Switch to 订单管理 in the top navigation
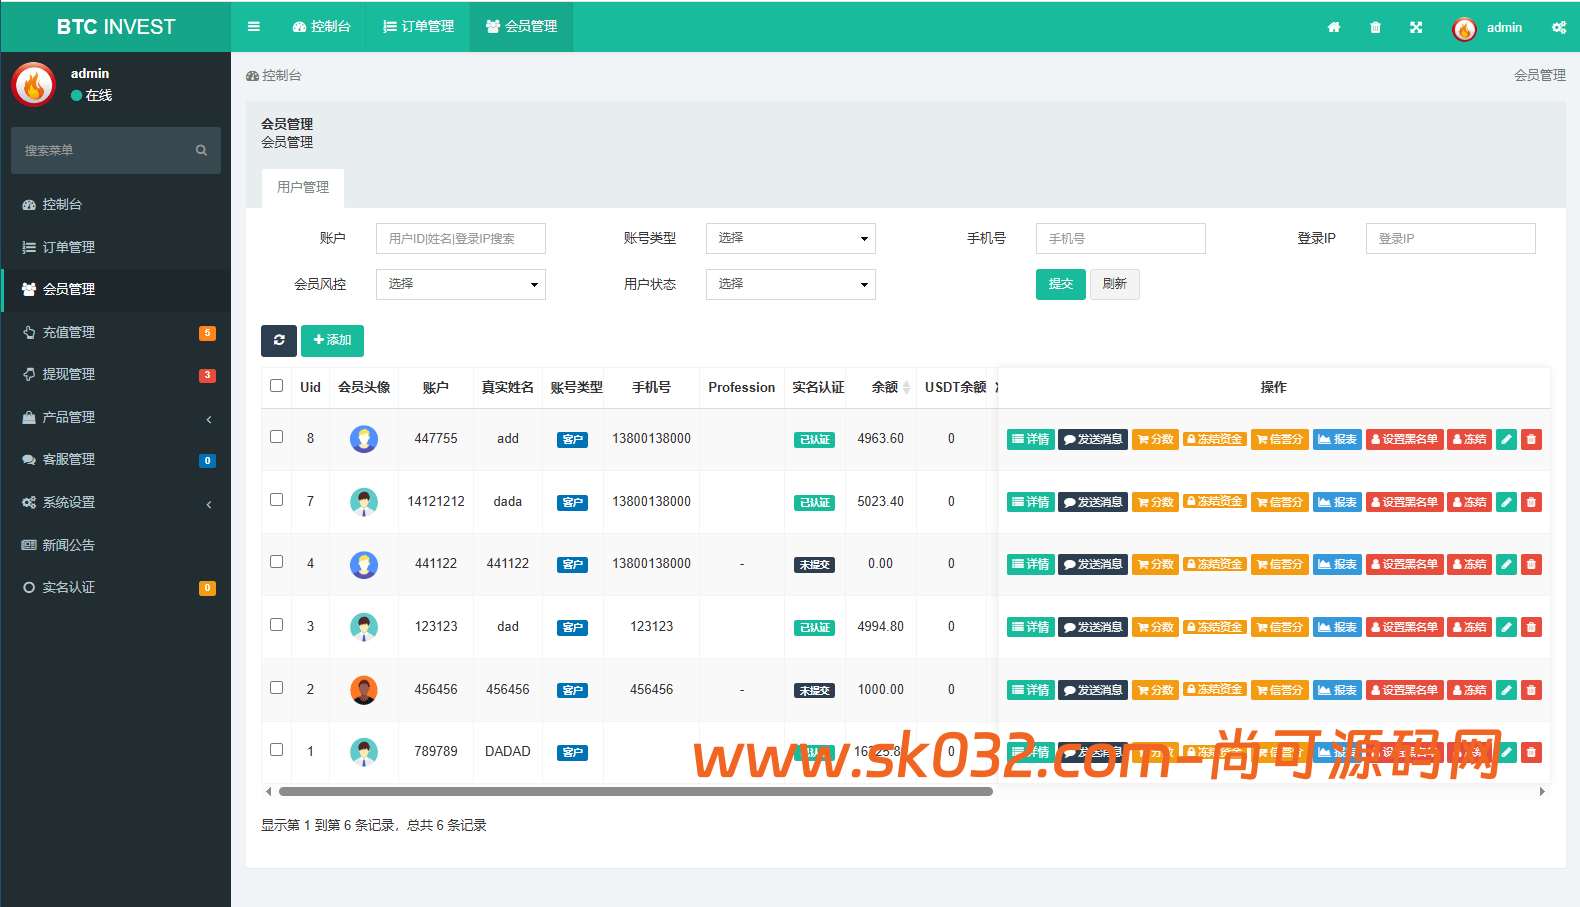Image resolution: width=1580 pixels, height=907 pixels. [418, 27]
